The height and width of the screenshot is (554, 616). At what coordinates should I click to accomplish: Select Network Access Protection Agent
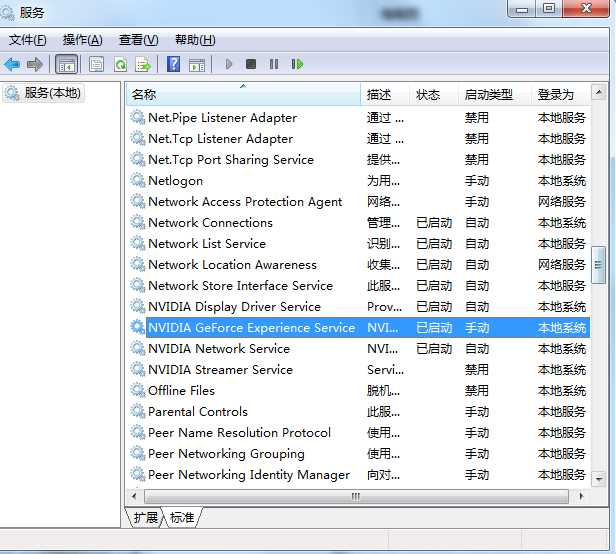coord(245,202)
